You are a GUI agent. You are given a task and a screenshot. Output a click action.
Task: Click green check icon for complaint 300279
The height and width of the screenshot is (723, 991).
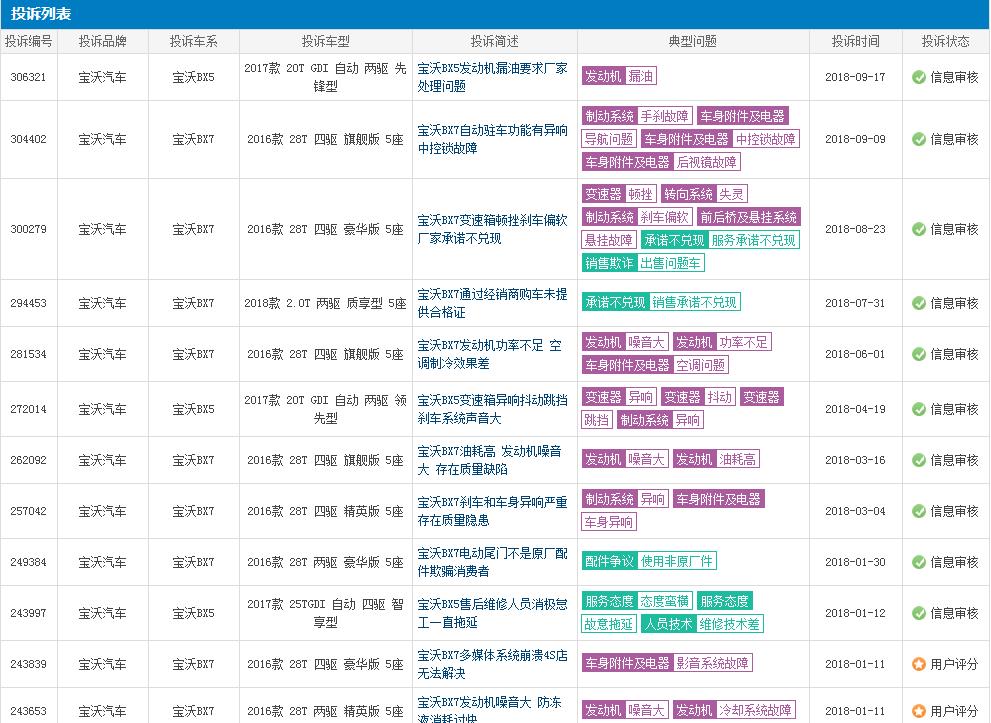(x=919, y=229)
